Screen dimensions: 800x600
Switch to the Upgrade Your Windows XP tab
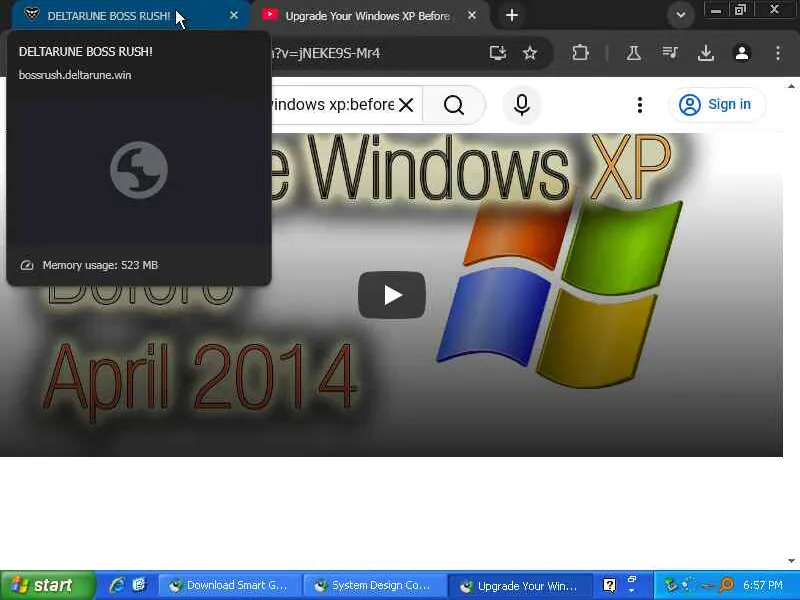pyautogui.click(x=367, y=16)
